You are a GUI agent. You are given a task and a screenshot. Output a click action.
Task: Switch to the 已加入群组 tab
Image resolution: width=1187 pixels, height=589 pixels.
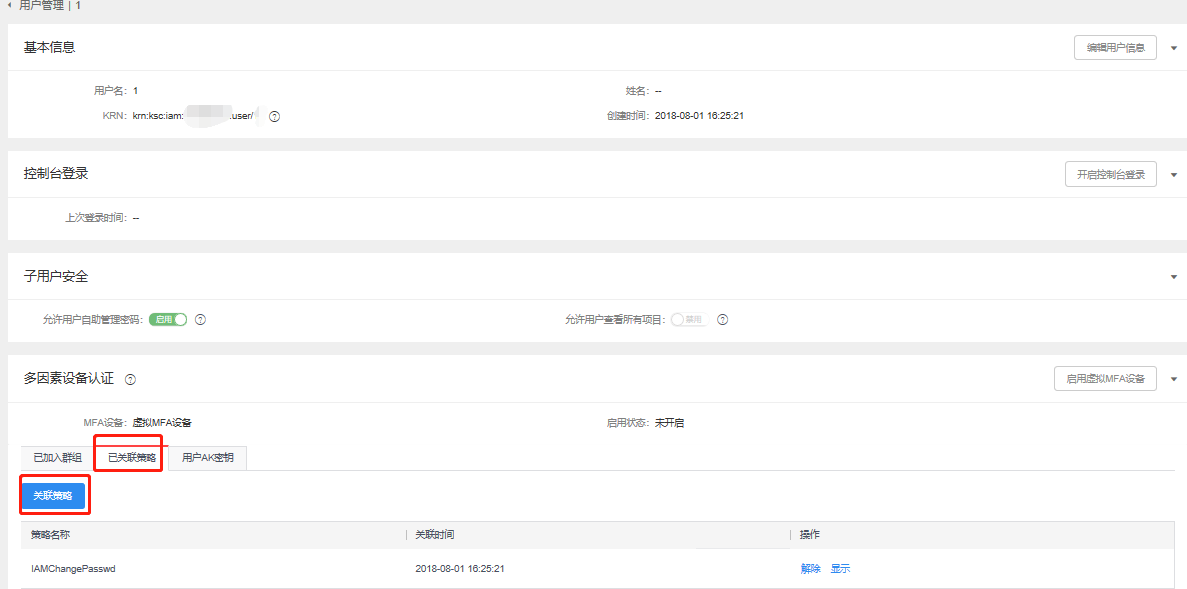click(x=57, y=458)
